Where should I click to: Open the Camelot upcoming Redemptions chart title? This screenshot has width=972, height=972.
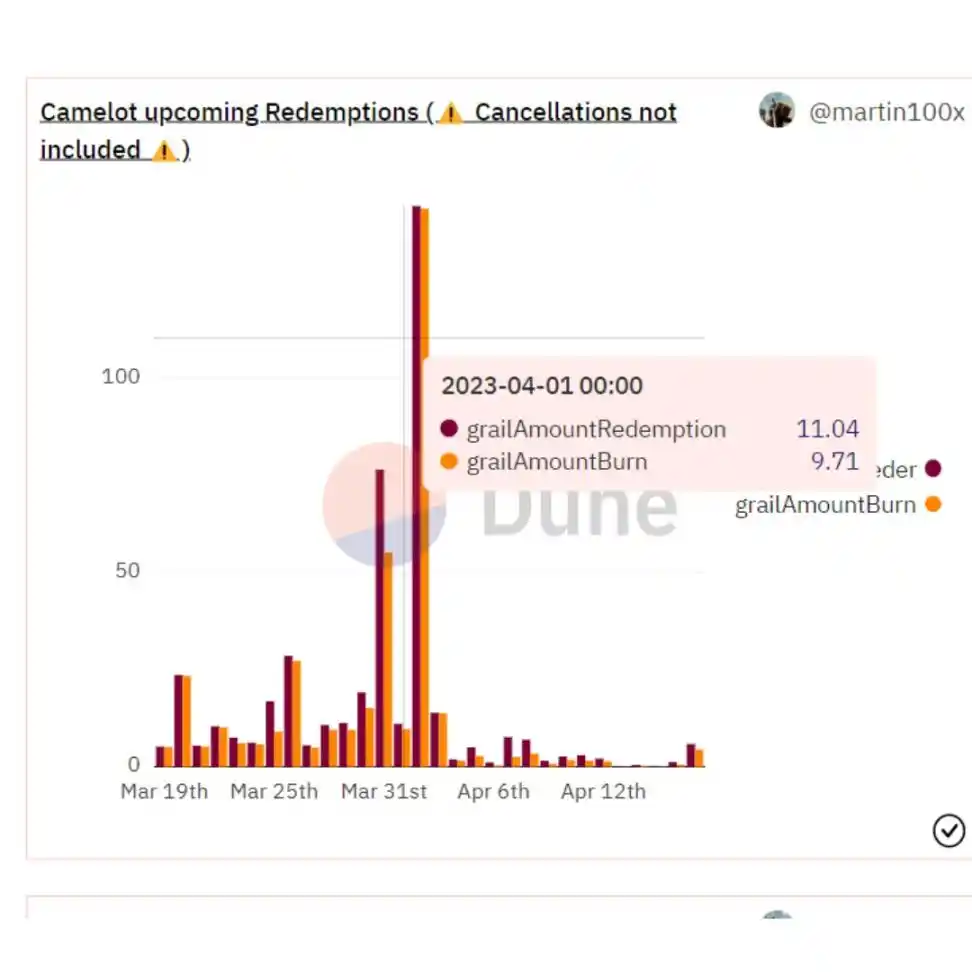pyautogui.click(x=358, y=131)
